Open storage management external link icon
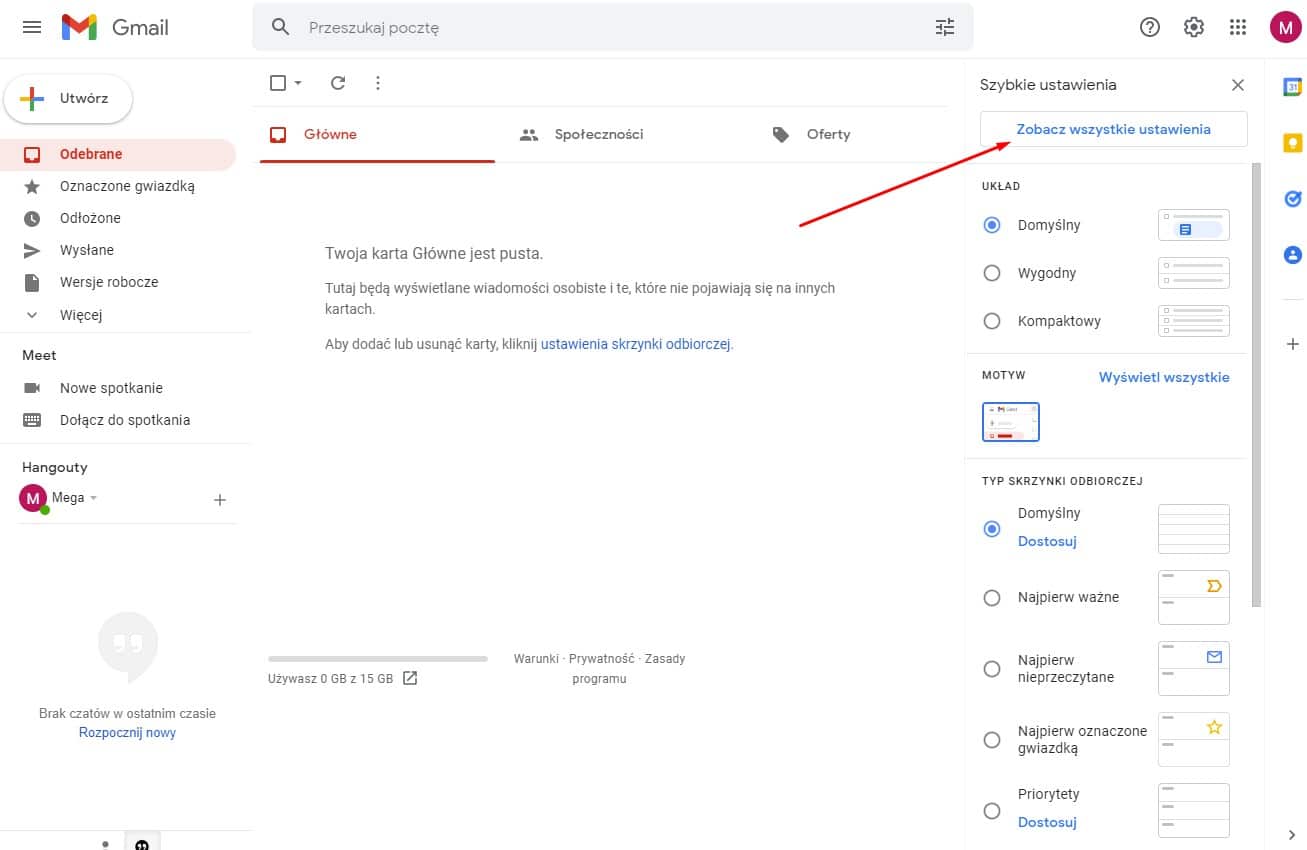1307x850 pixels. (410, 678)
